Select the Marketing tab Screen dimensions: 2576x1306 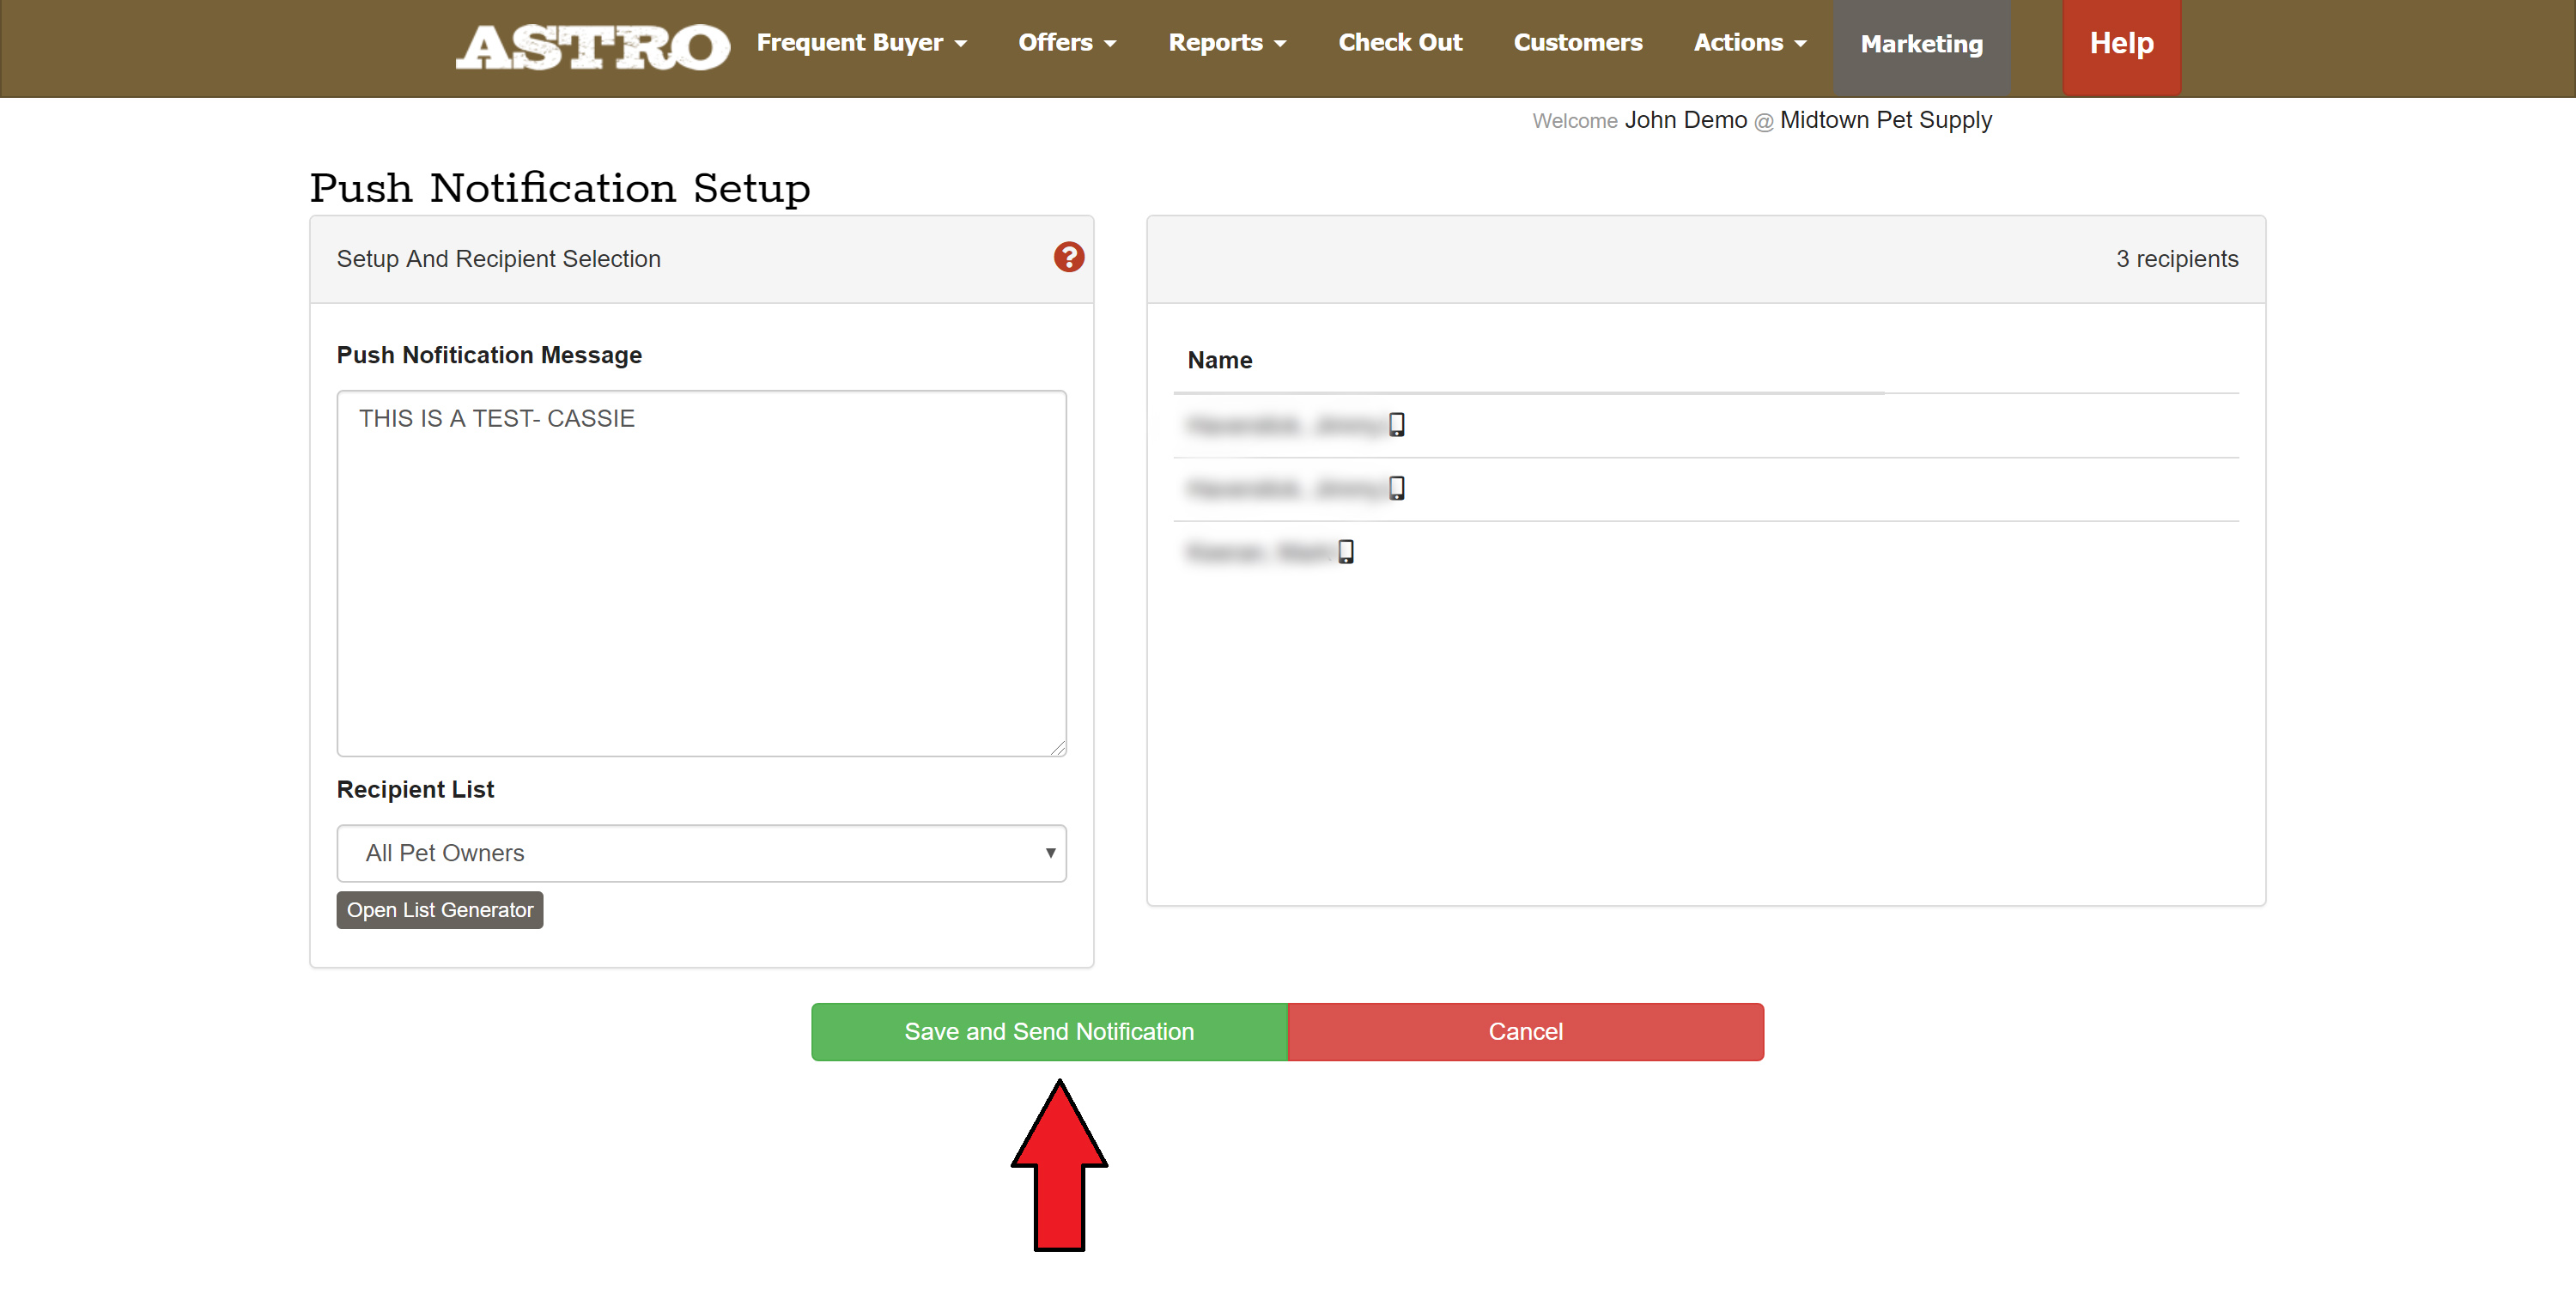click(1920, 45)
